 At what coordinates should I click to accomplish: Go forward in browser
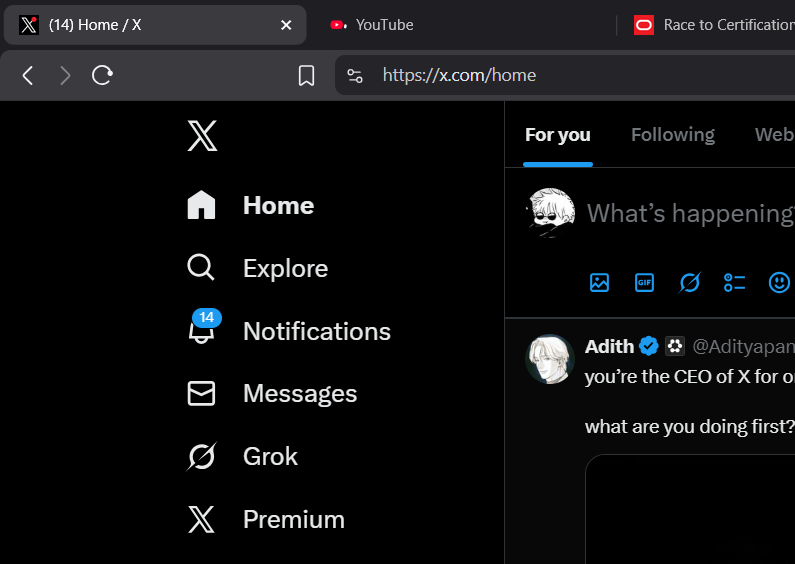click(64, 76)
